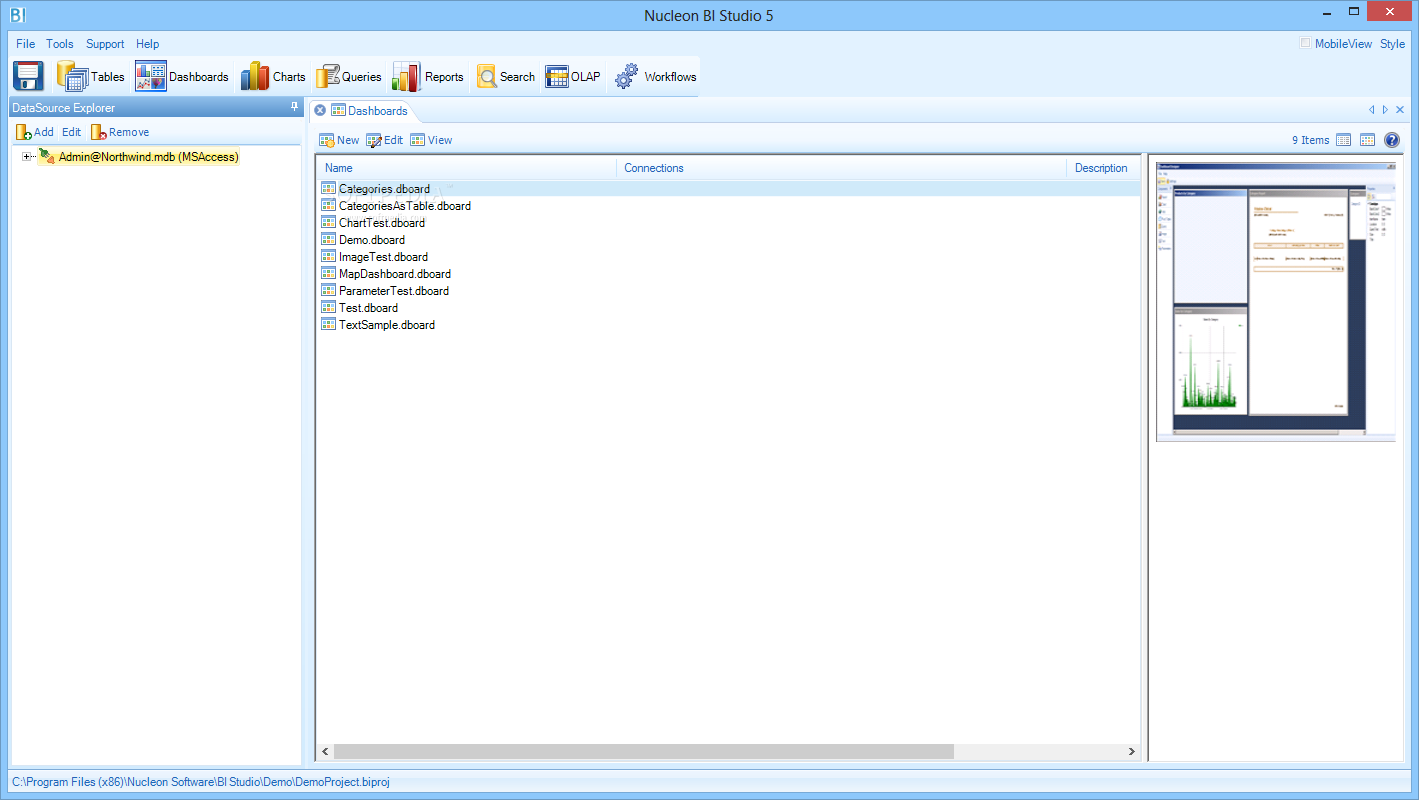This screenshot has width=1419, height=800.
Task: Go to the previous tab with left arrow
Action: click(1372, 110)
